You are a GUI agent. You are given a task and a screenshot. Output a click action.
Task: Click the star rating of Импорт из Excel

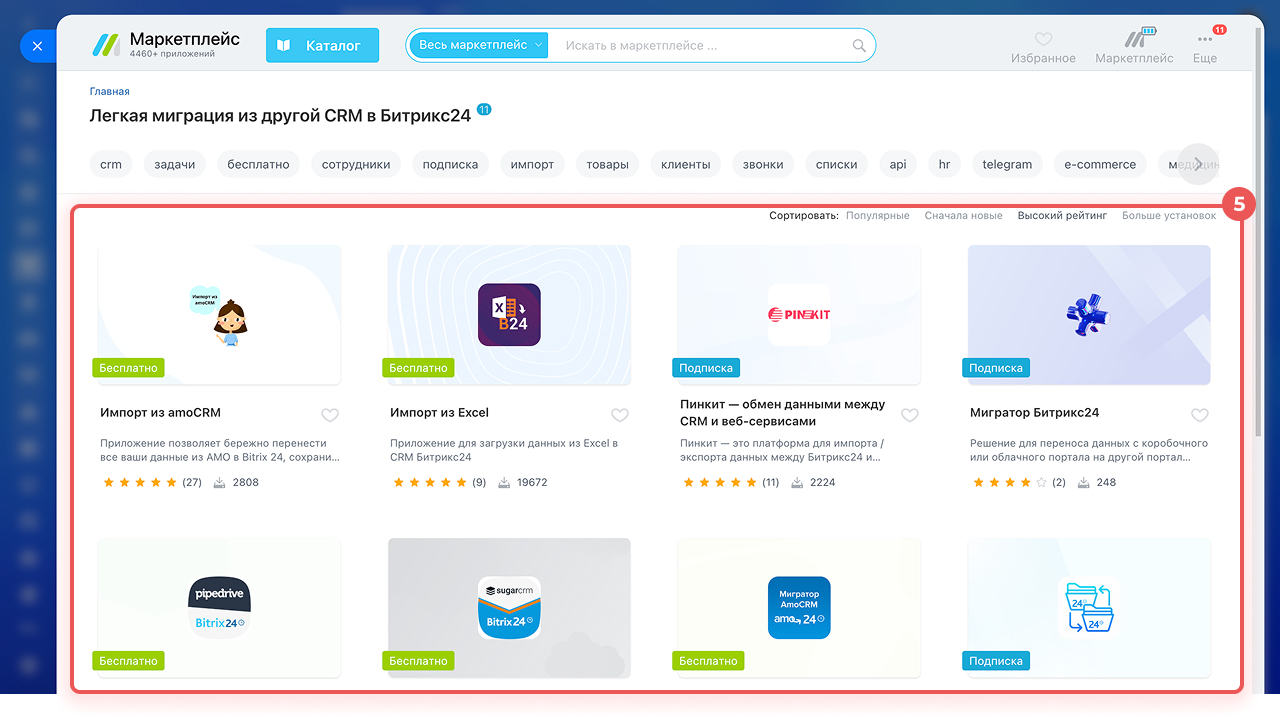tap(430, 482)
